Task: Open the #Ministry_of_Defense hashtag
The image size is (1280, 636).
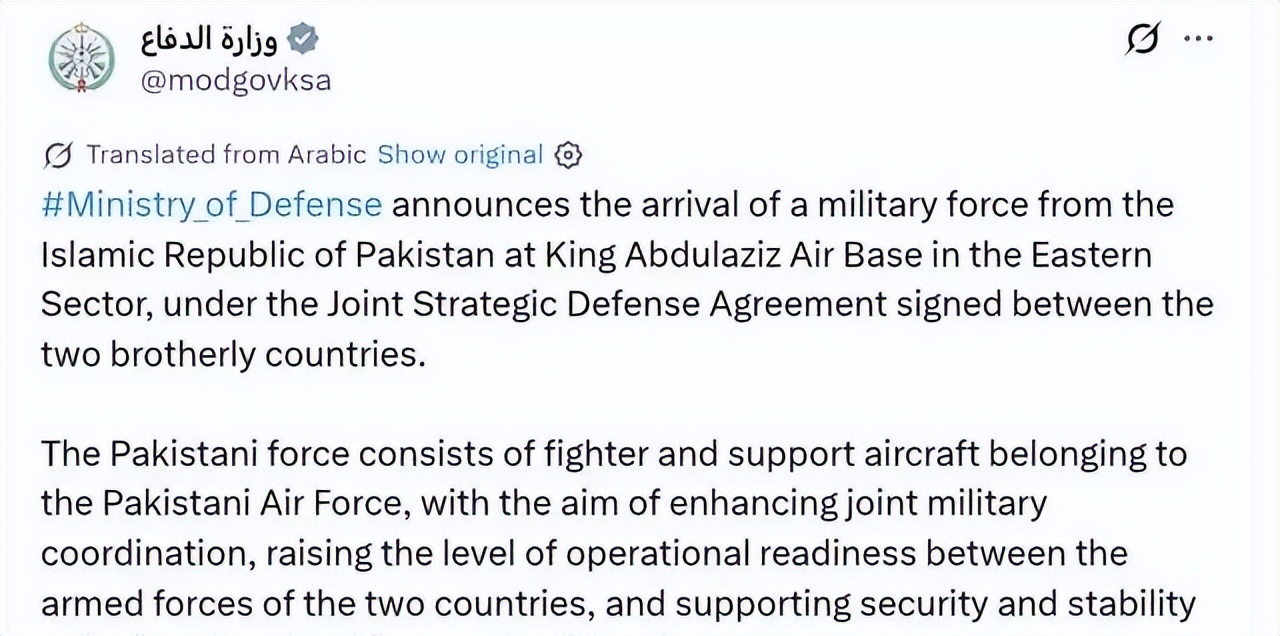Action: pos(211,205)
